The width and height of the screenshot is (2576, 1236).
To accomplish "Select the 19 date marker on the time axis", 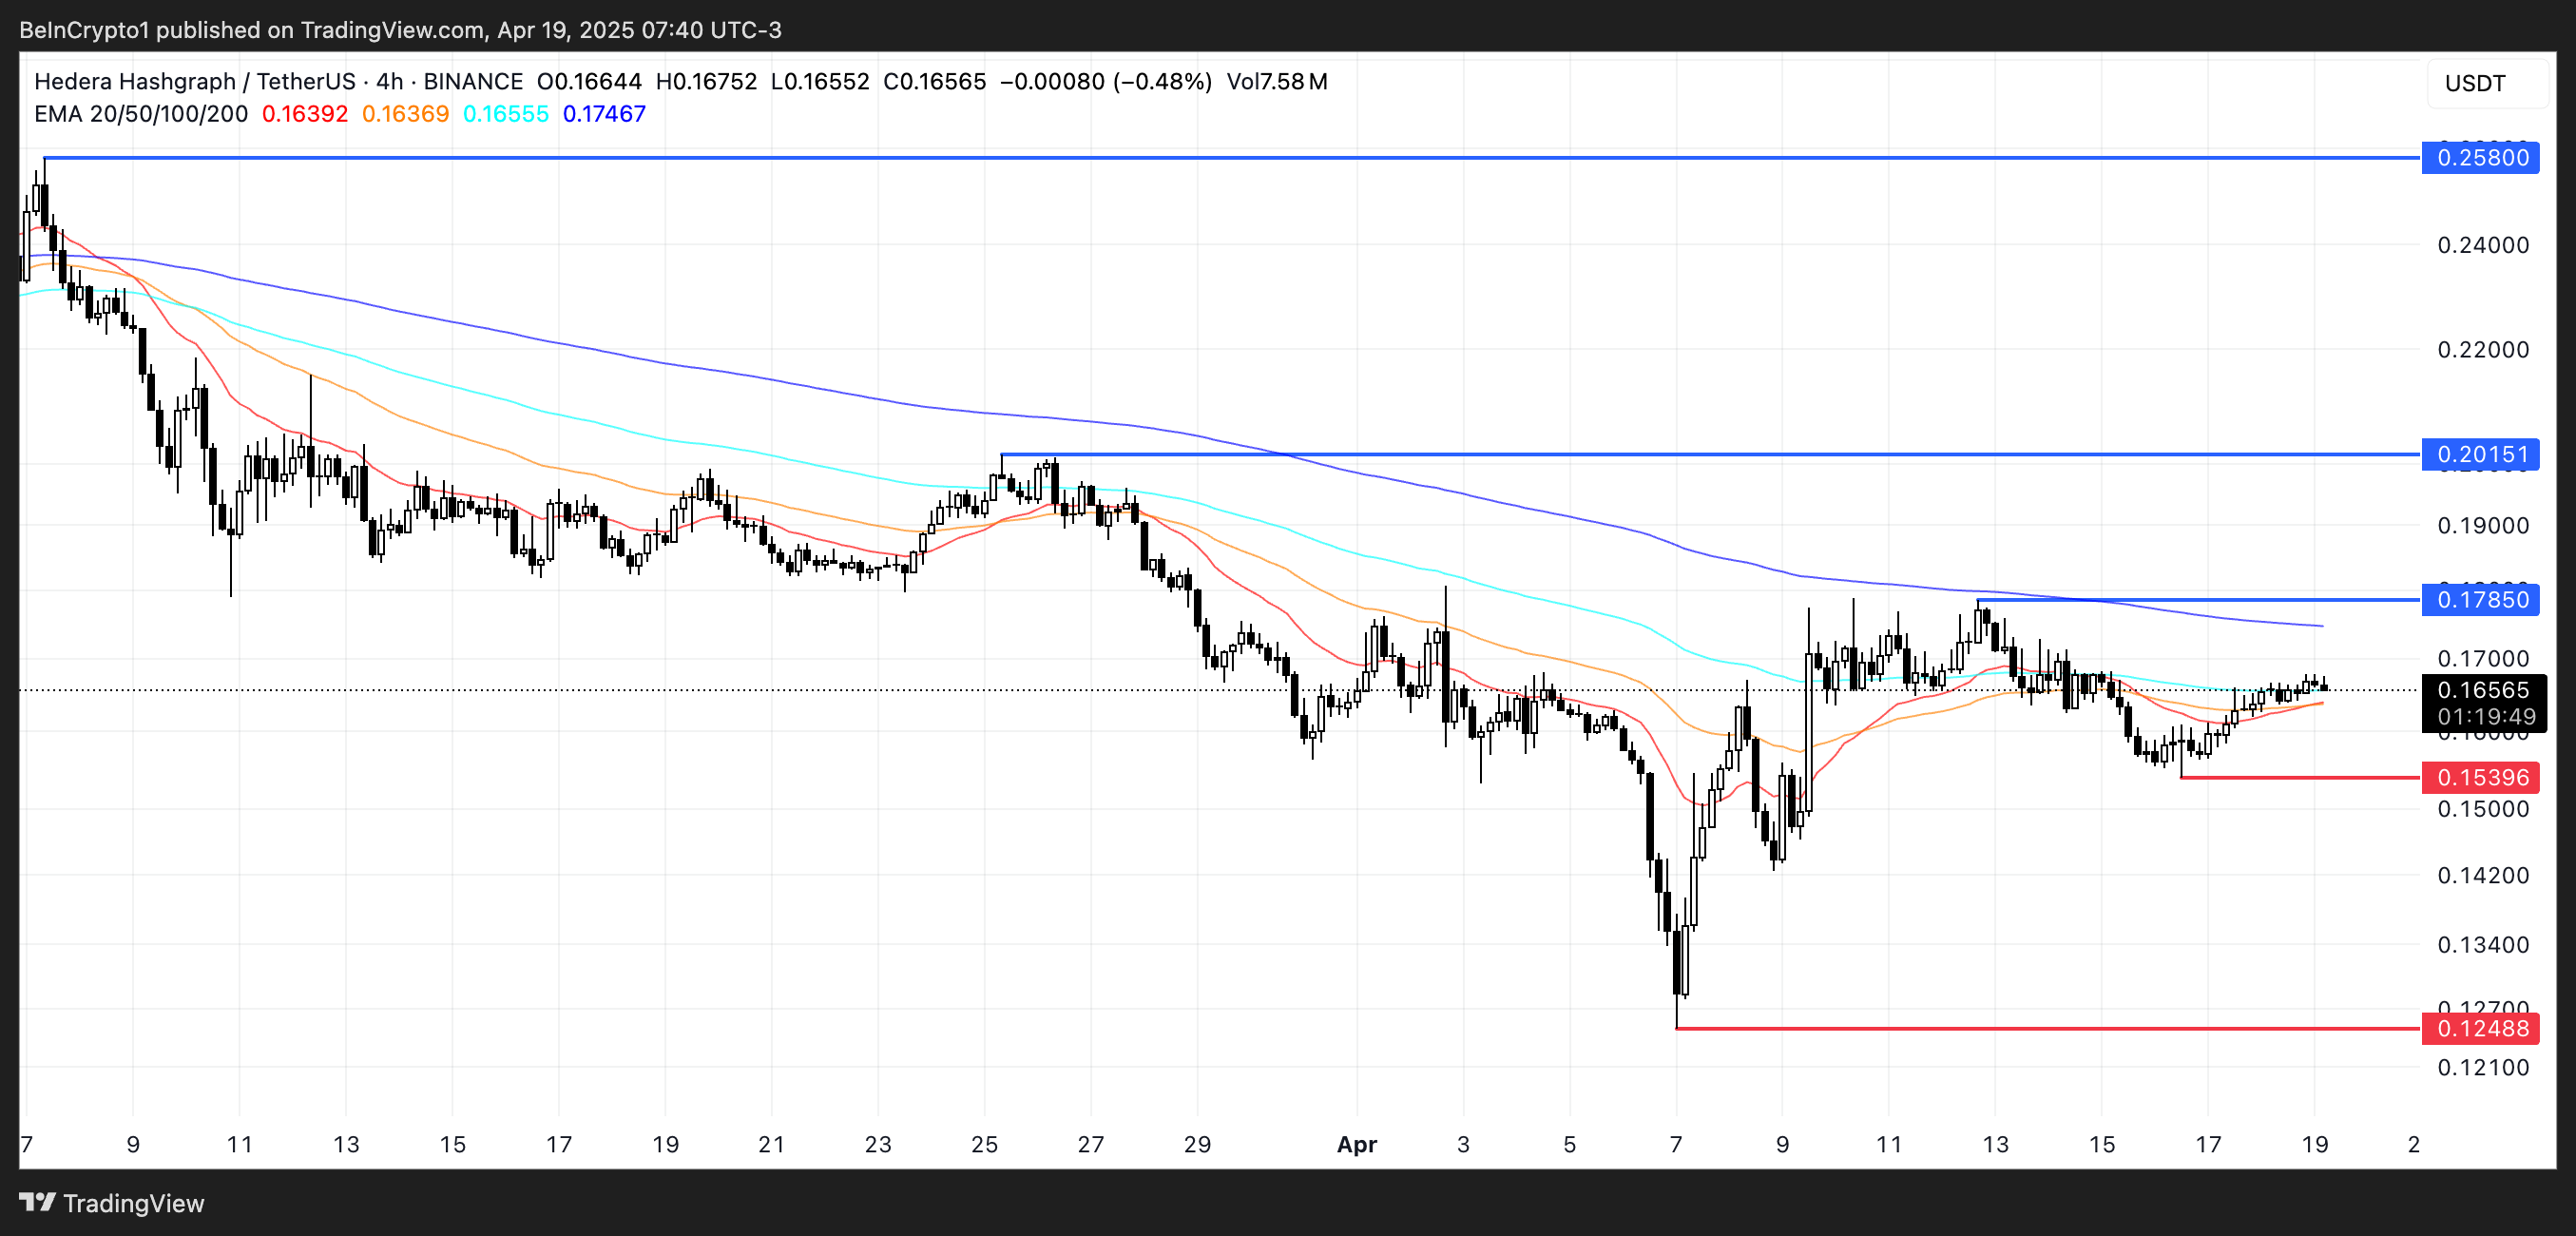I will pos(2314,1145).
